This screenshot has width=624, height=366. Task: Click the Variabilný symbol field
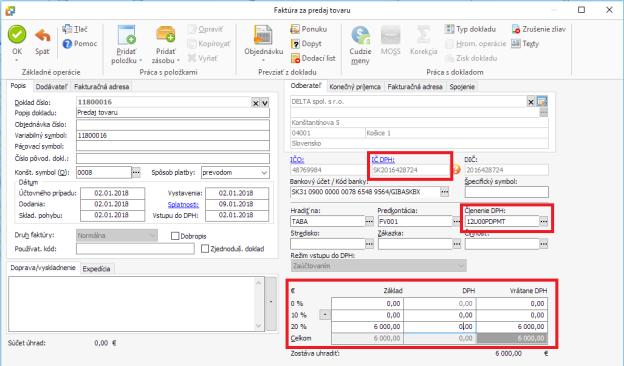click(x=173, y=136)
